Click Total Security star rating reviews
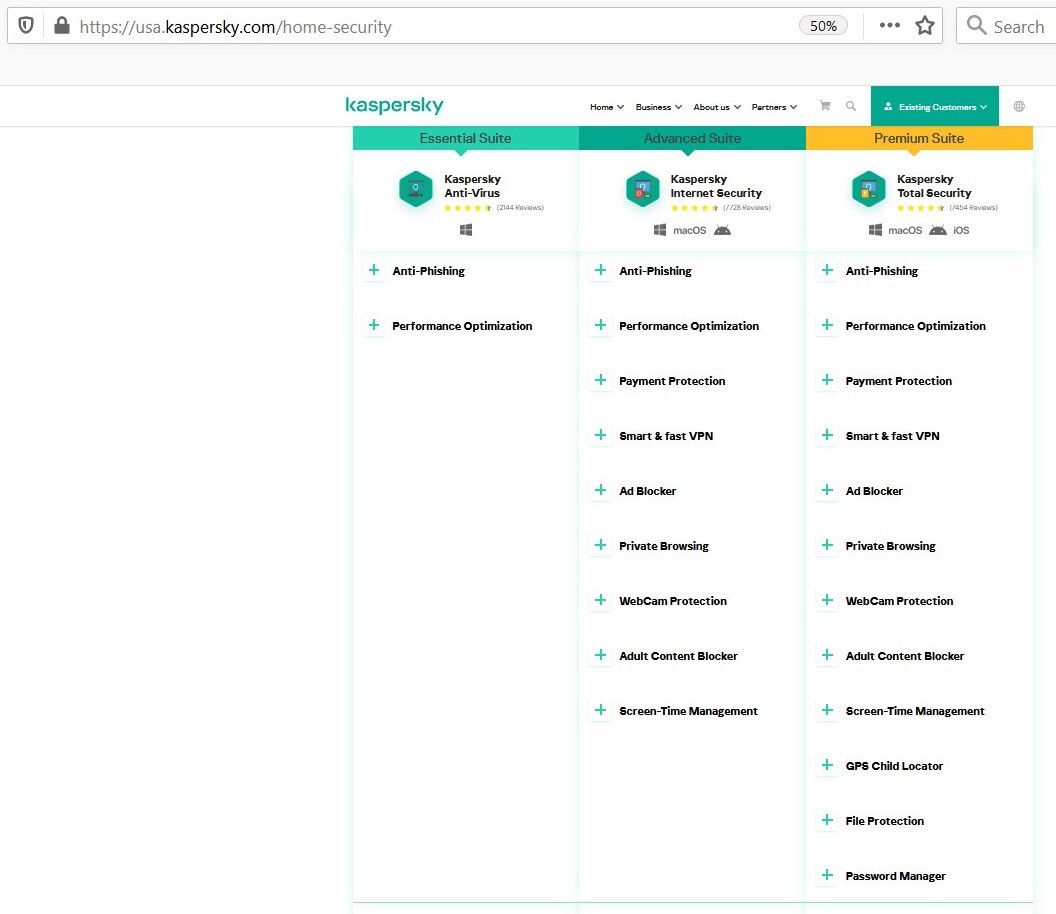 coord(947,207)
